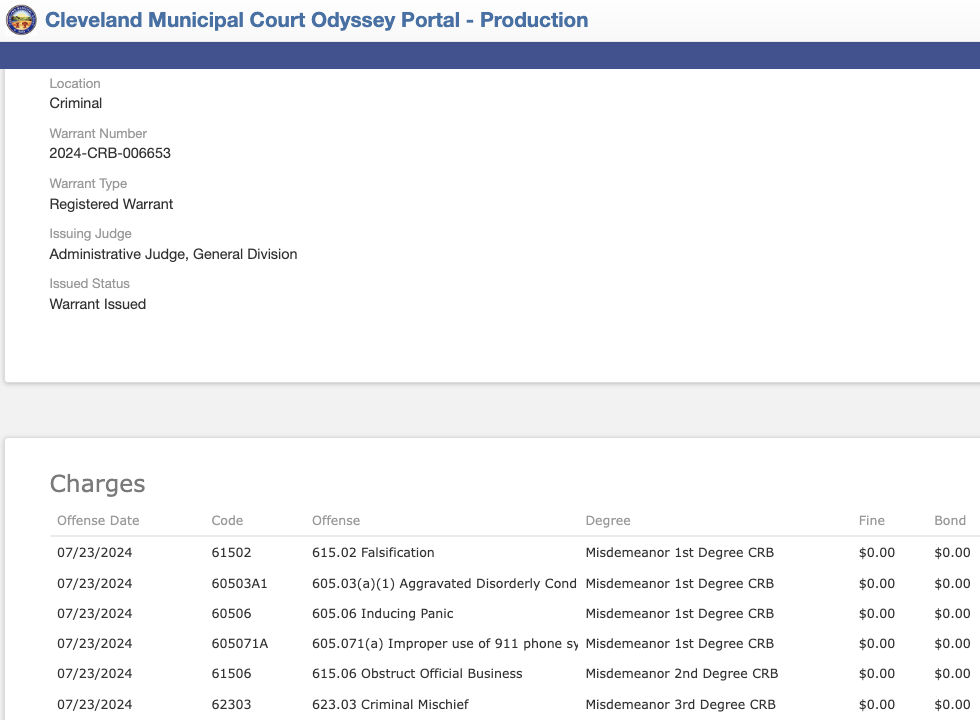This screenshot has width=980, height=720.
Task: Select warrant number 2024-CRB-006653
Action: [110, 153]
